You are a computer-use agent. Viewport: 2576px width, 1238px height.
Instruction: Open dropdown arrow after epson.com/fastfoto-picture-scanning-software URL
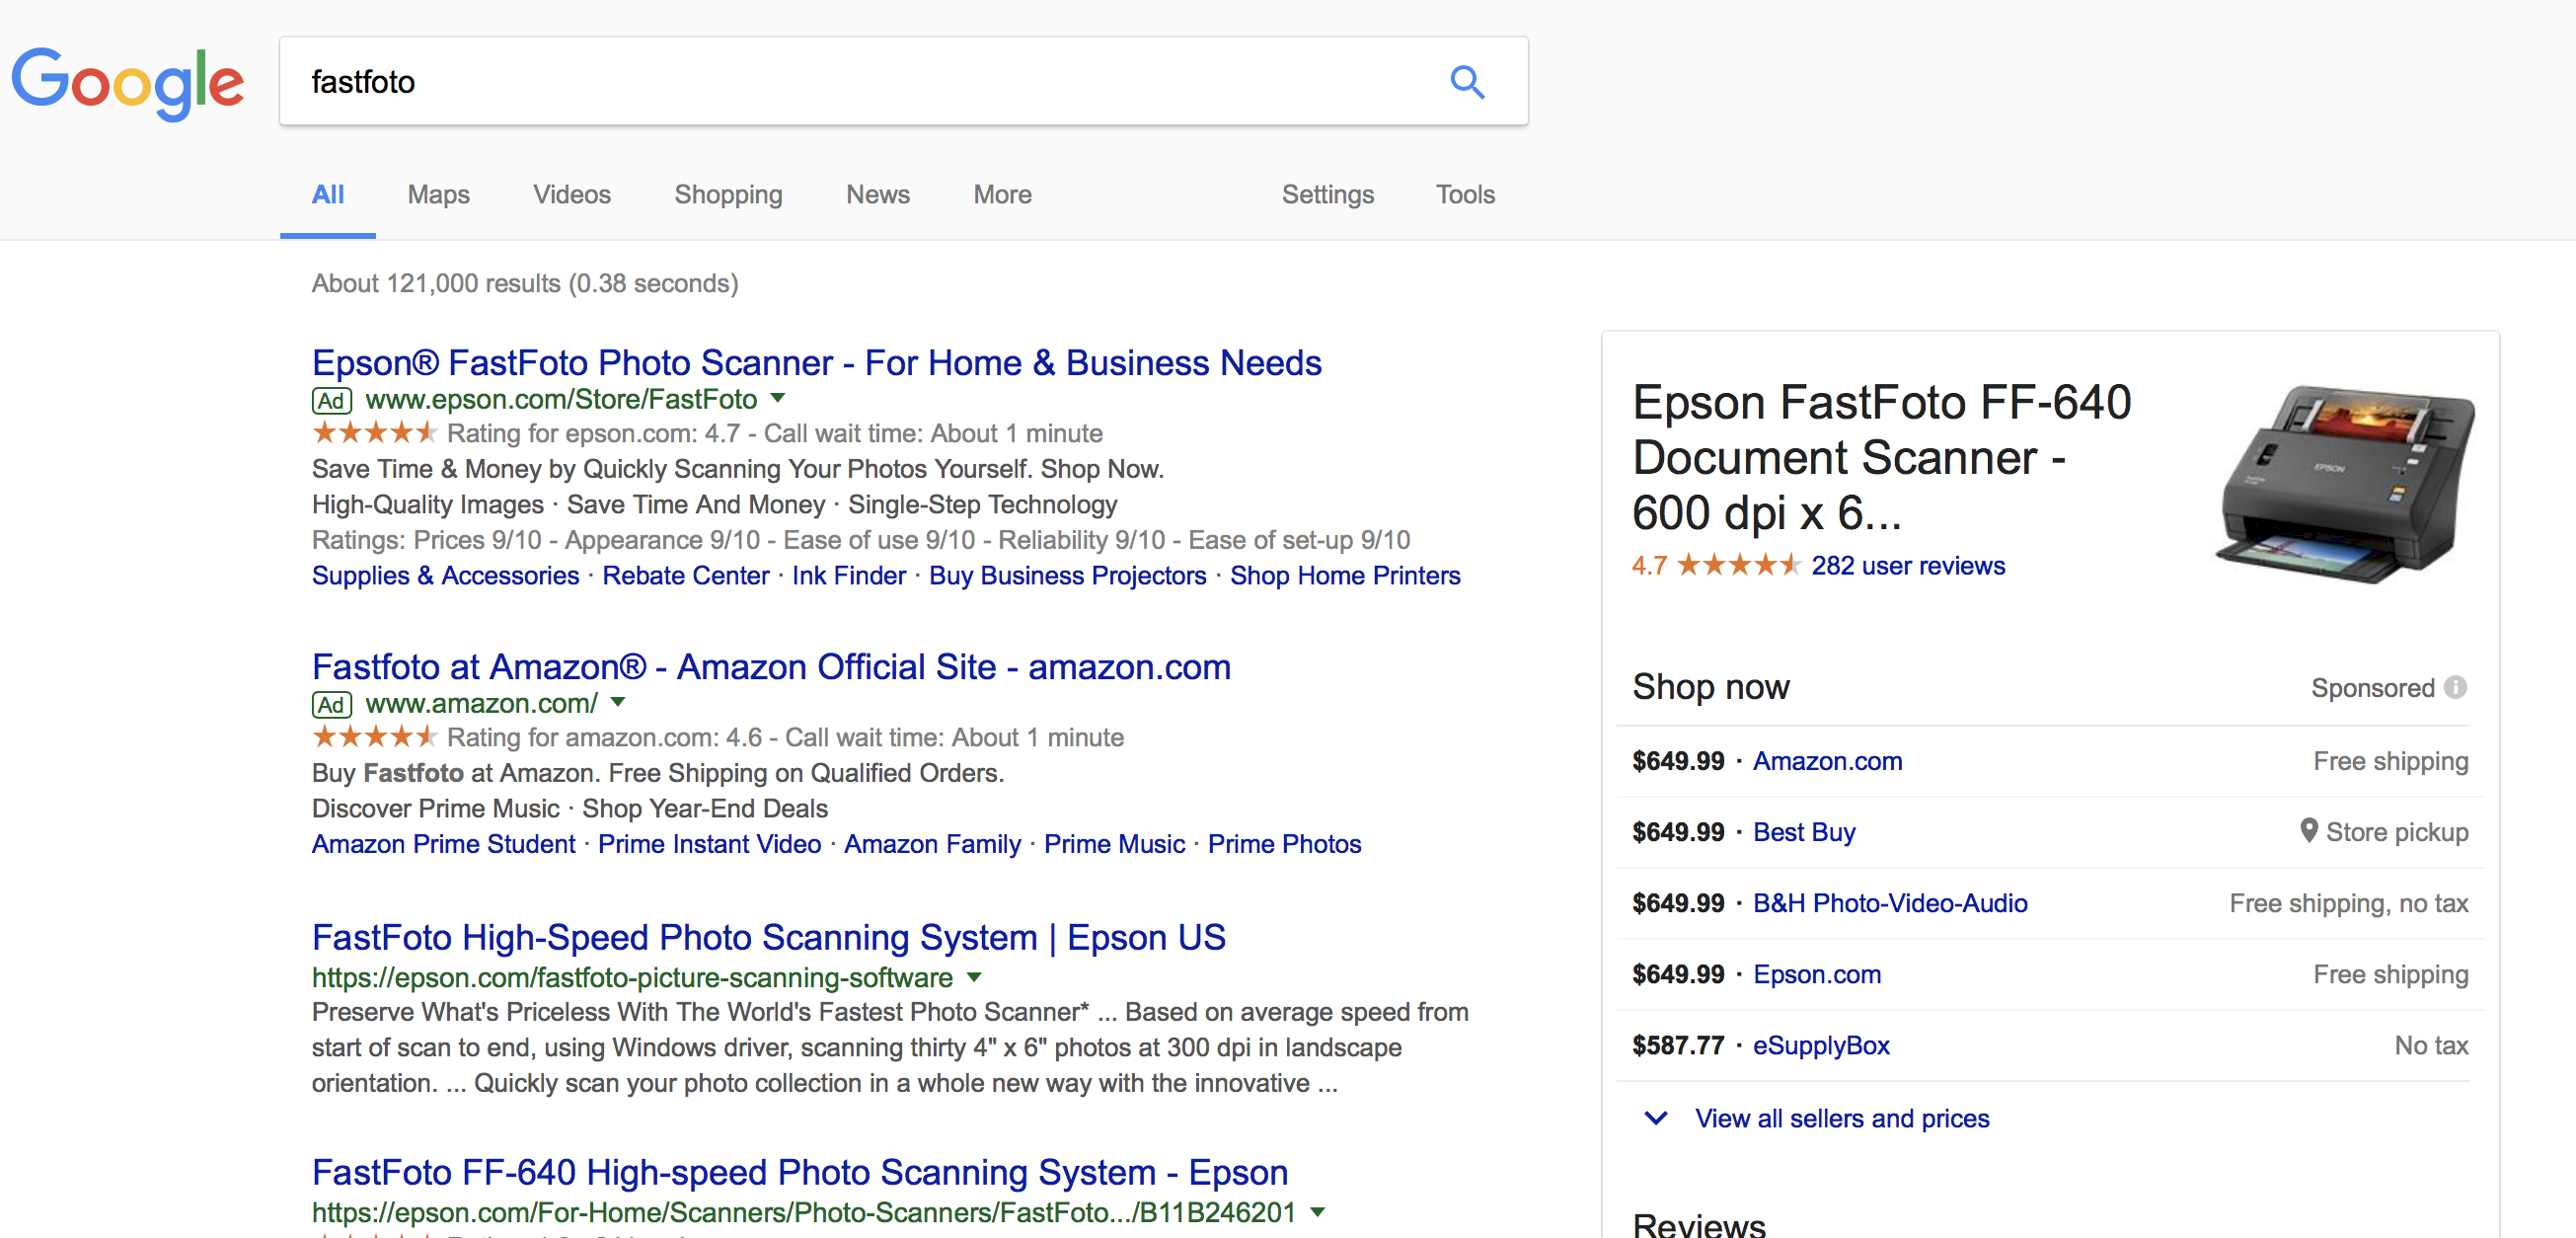point(974,977)
